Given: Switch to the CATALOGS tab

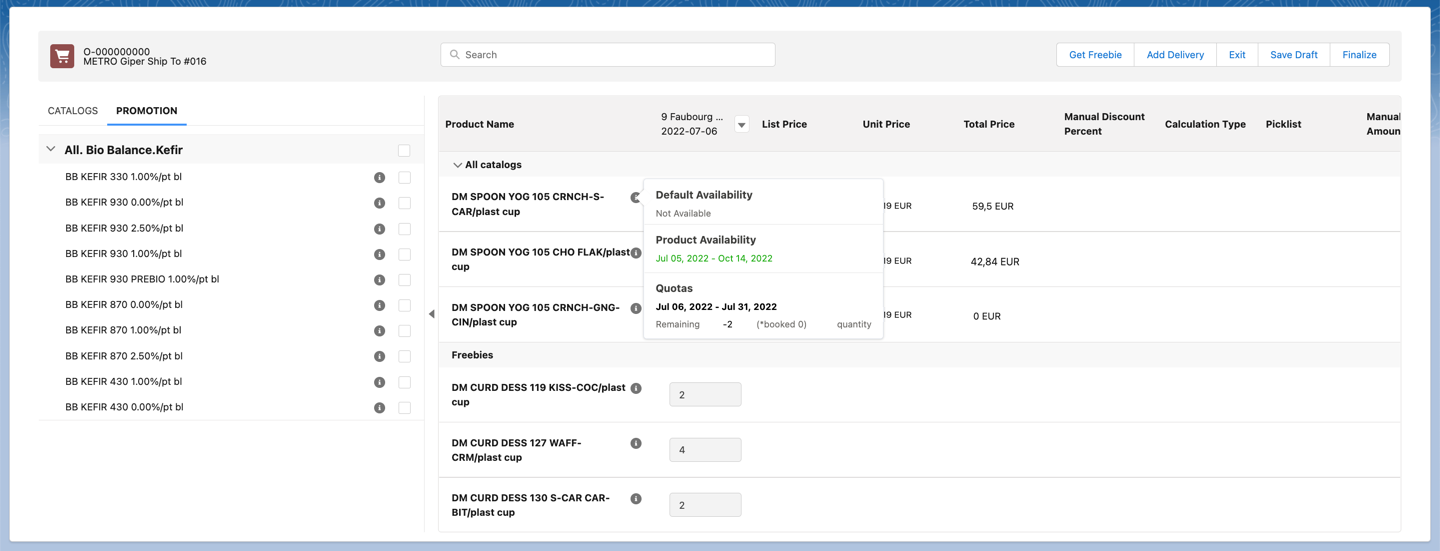Looking at the screenshot, I should (73, 111).
